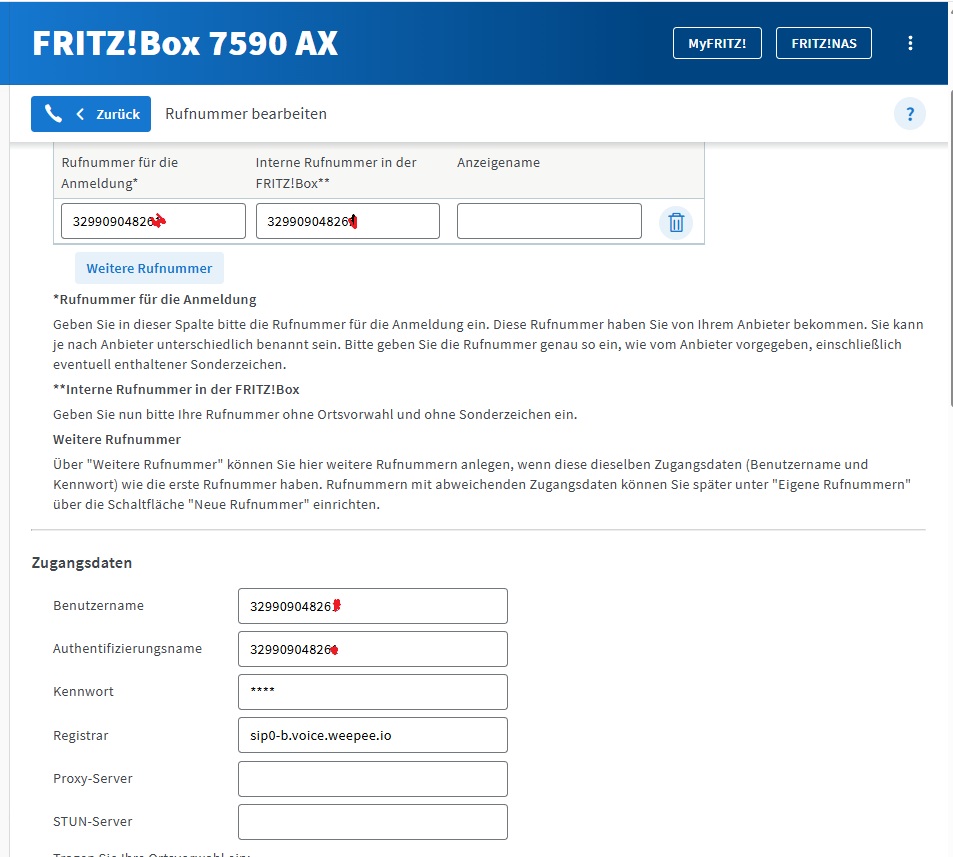
Task: Click the Authentifizierungsname label
Action: coord(128,649)
